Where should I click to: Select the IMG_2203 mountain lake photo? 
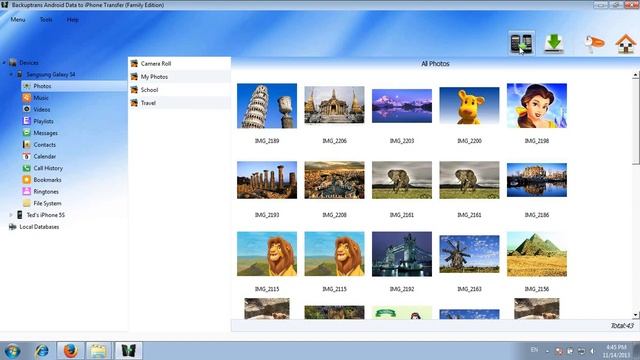[x=402, y=106]
